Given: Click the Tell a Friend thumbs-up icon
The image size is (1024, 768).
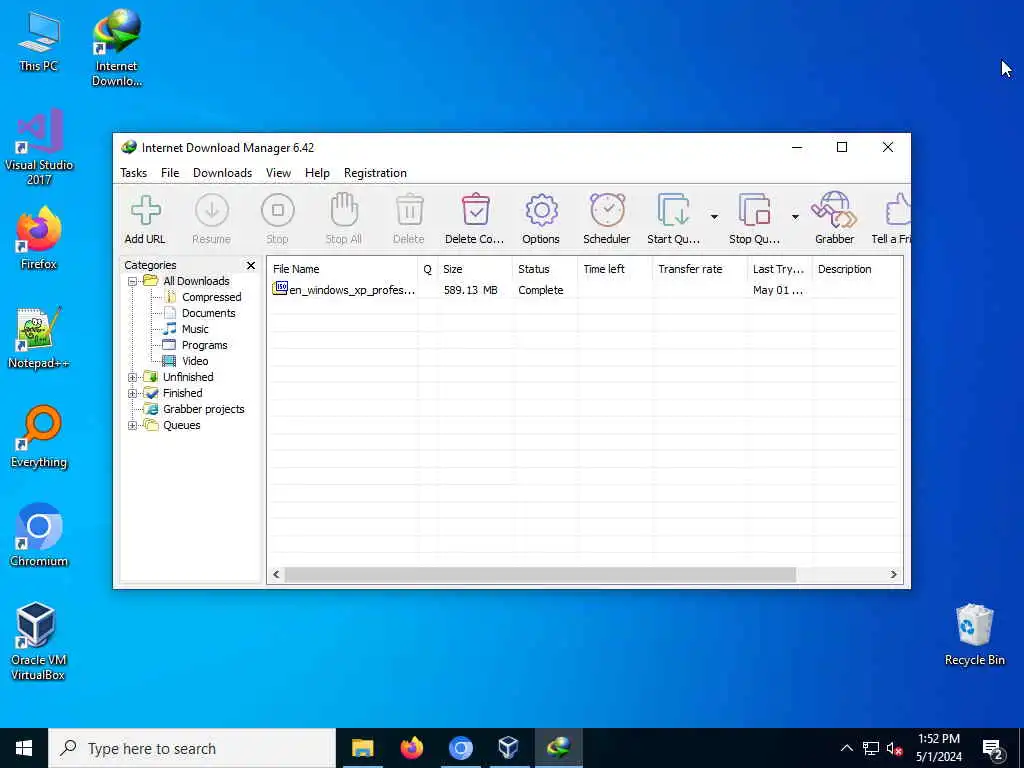Looking at the screenshot, I should (x=899, y=210).
